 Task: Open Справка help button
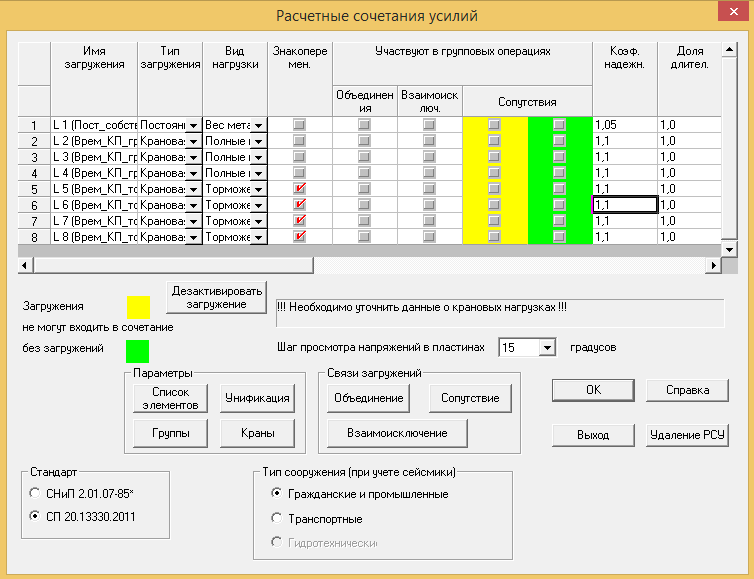[x=687, y=390]
